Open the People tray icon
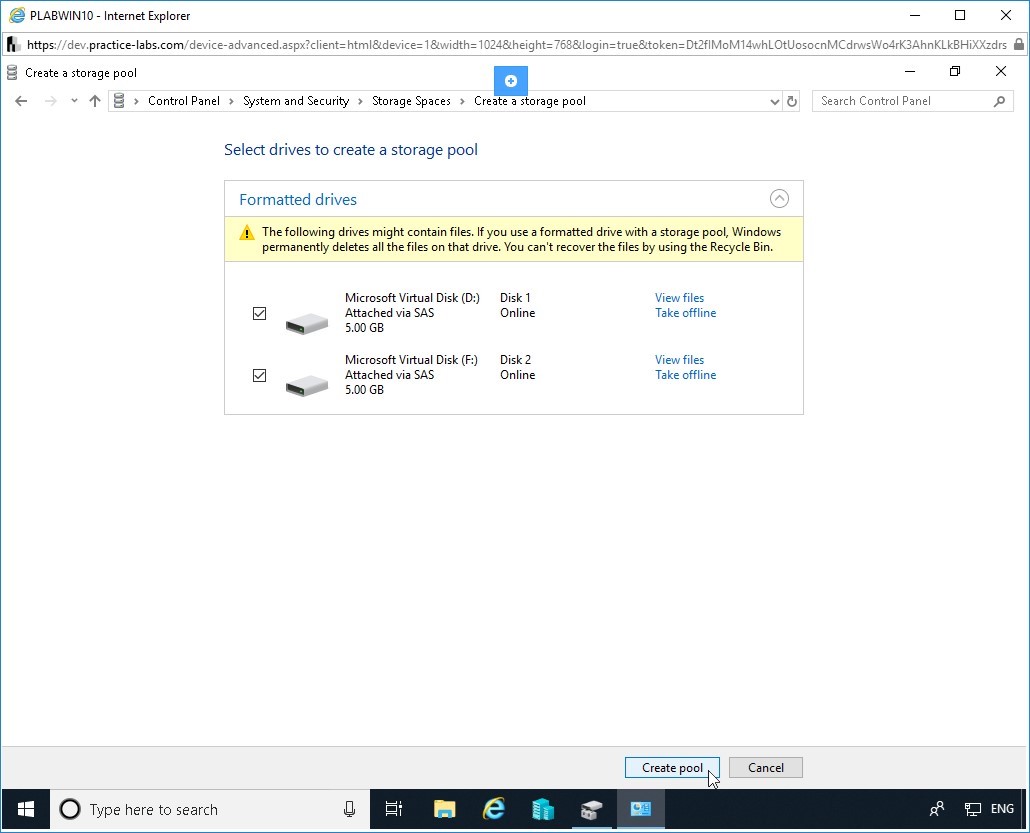The width and height of the screenshot is (1030, 833). (x=937, y=809)
